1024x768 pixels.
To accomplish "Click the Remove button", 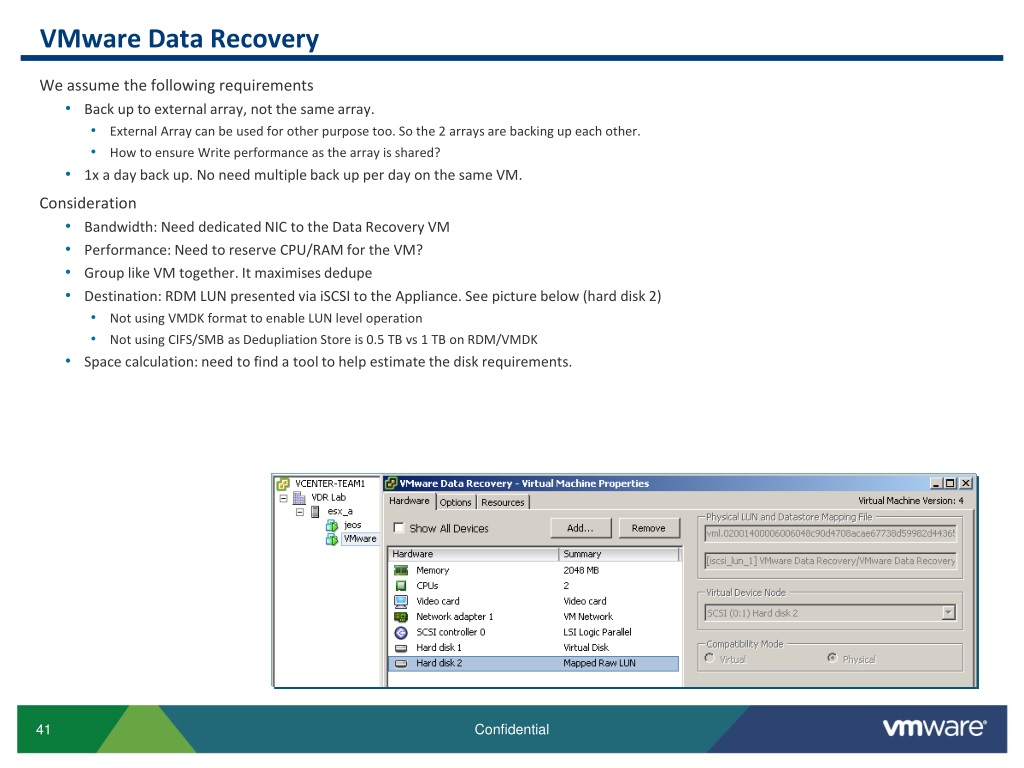I will (x=648, y=528).
